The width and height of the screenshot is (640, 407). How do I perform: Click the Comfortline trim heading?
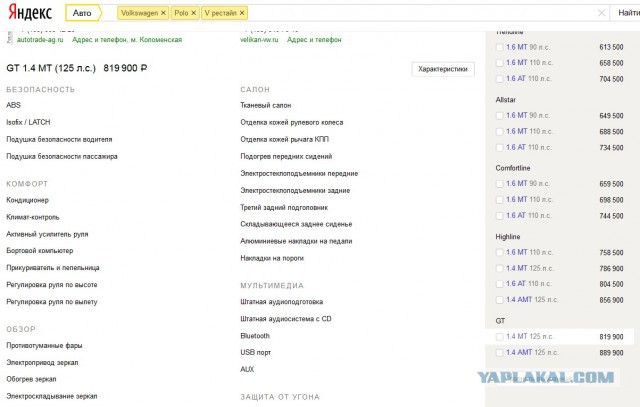(513, 168)
